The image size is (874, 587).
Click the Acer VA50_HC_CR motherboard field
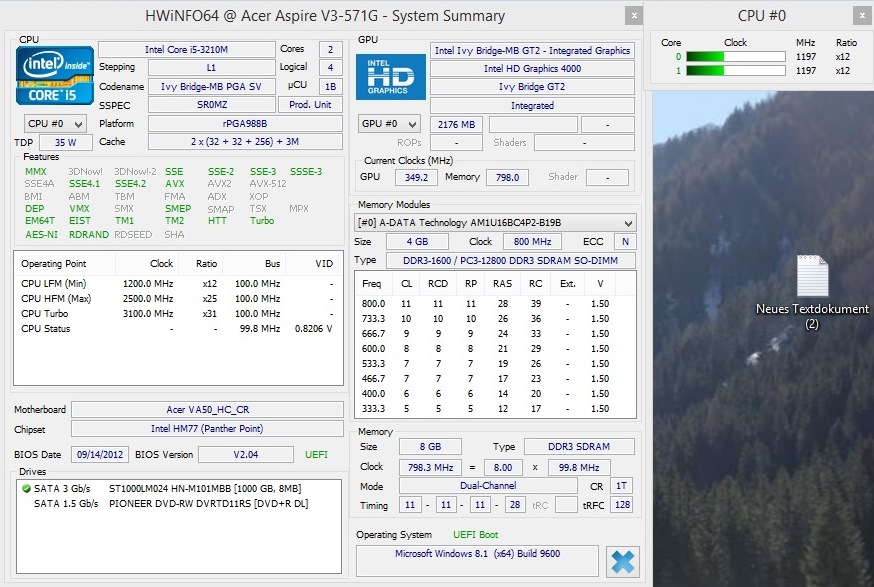tap(207, 410)
